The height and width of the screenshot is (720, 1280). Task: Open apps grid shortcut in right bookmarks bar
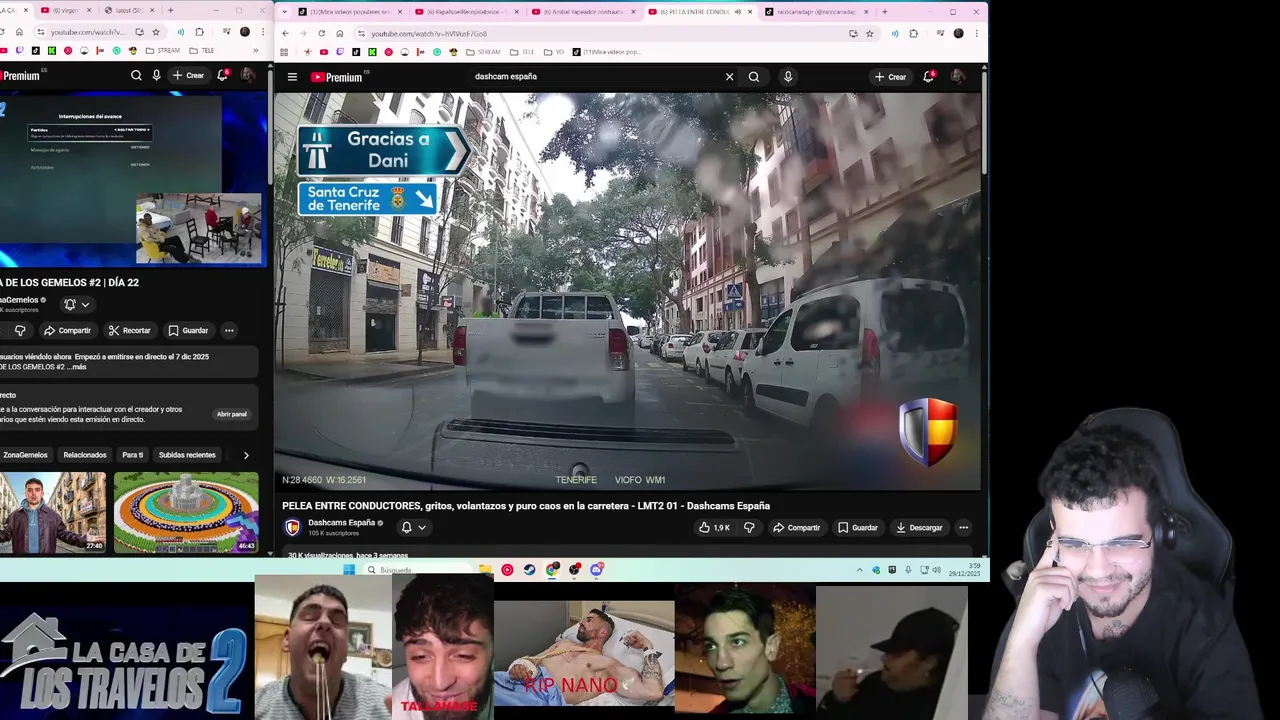284,52
